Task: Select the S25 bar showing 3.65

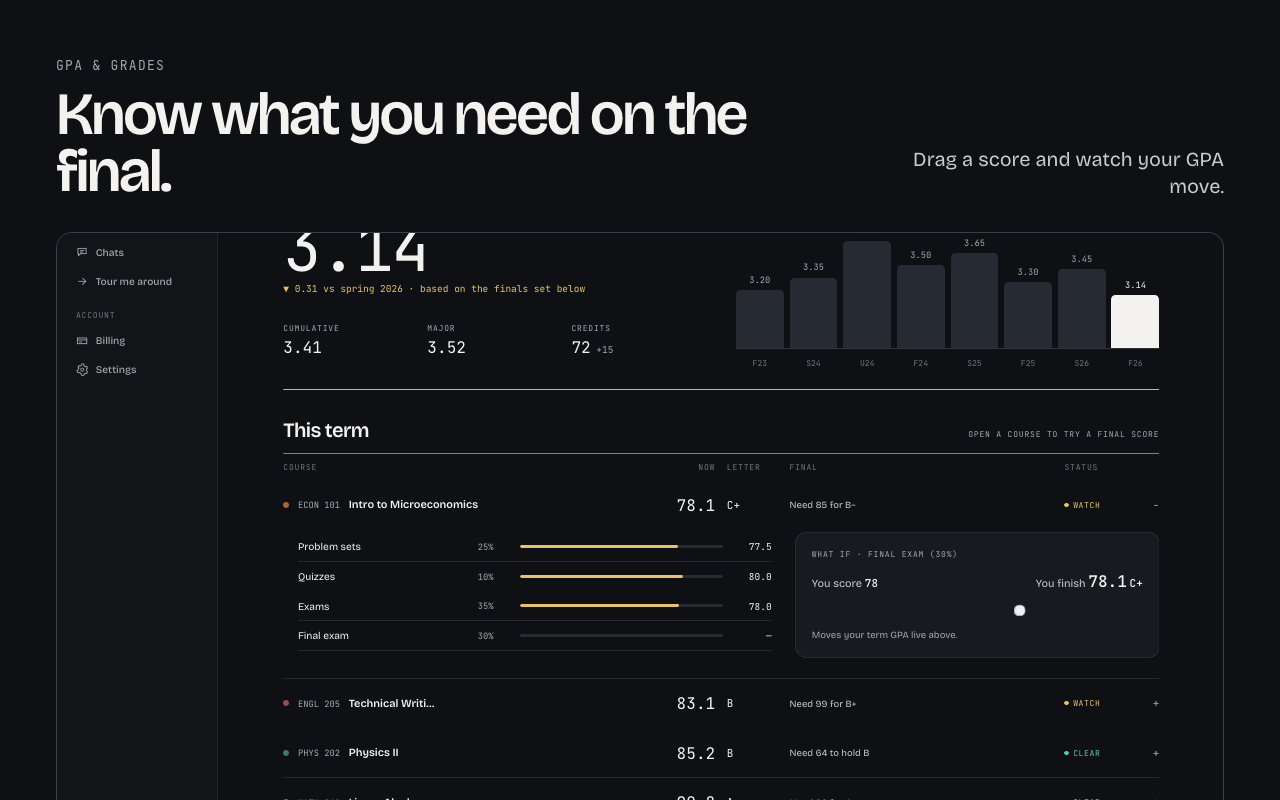Action: (974, 300)
